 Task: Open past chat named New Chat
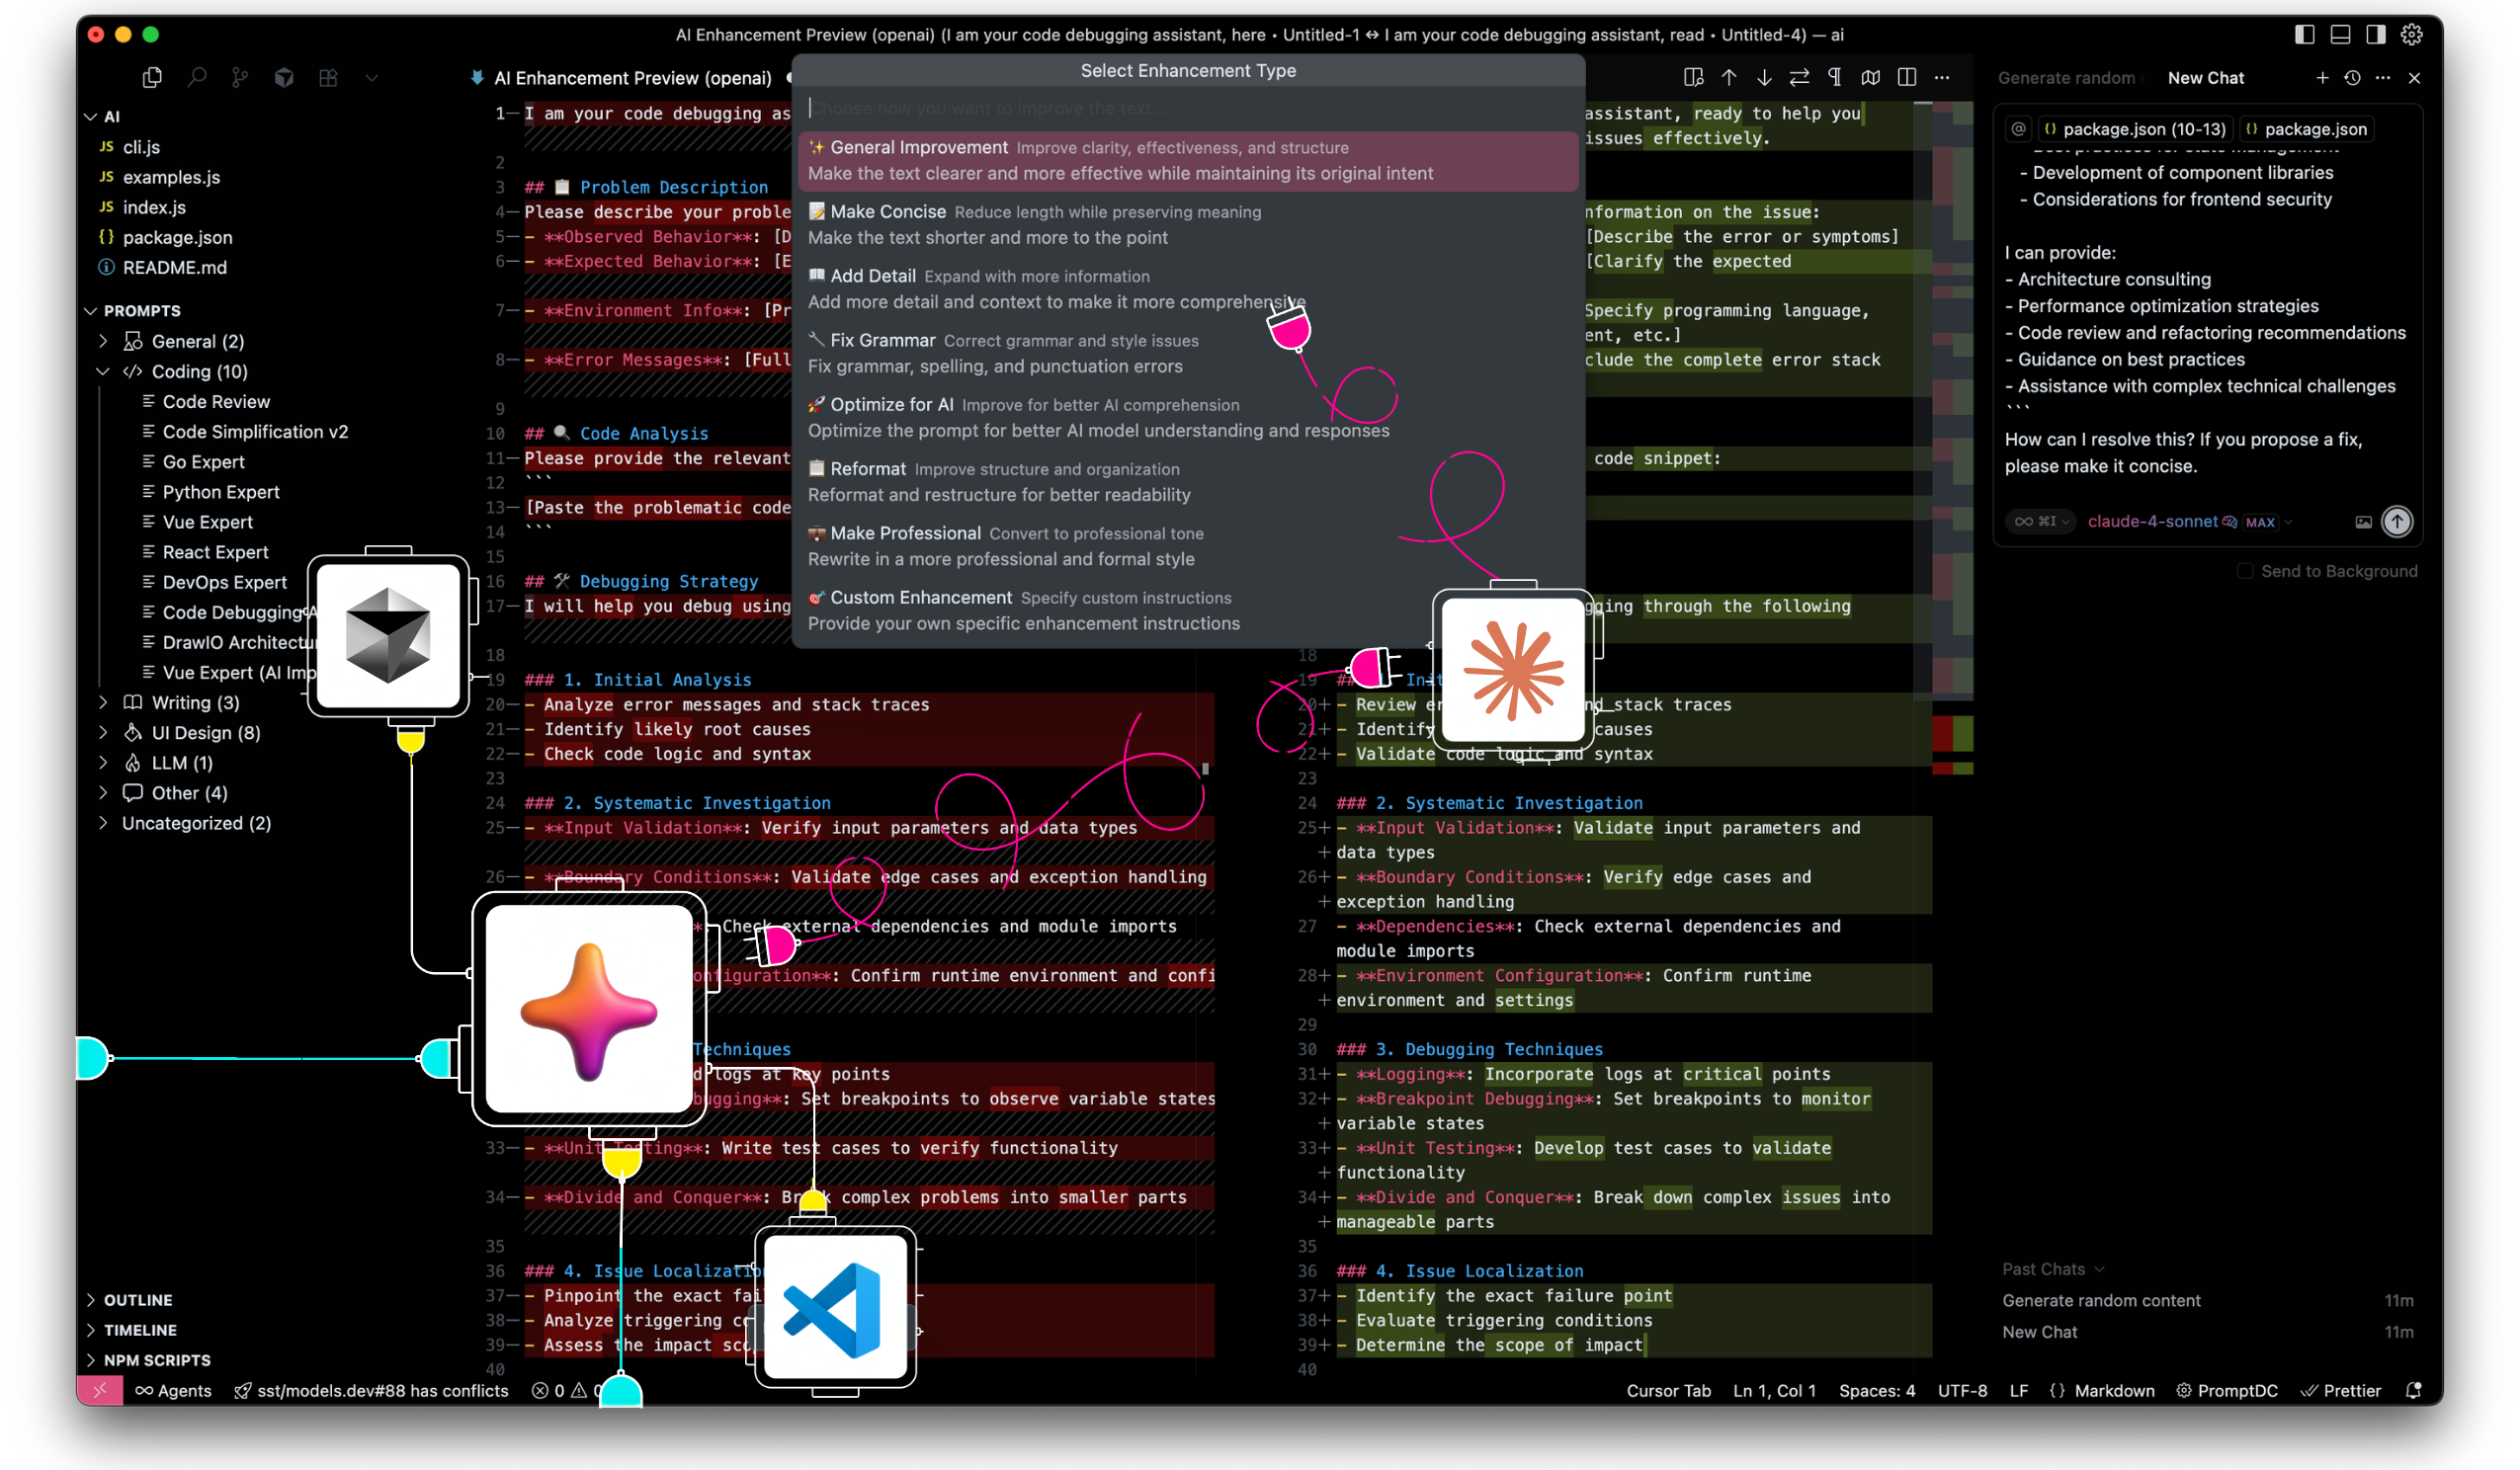tap(2207, 1332)
